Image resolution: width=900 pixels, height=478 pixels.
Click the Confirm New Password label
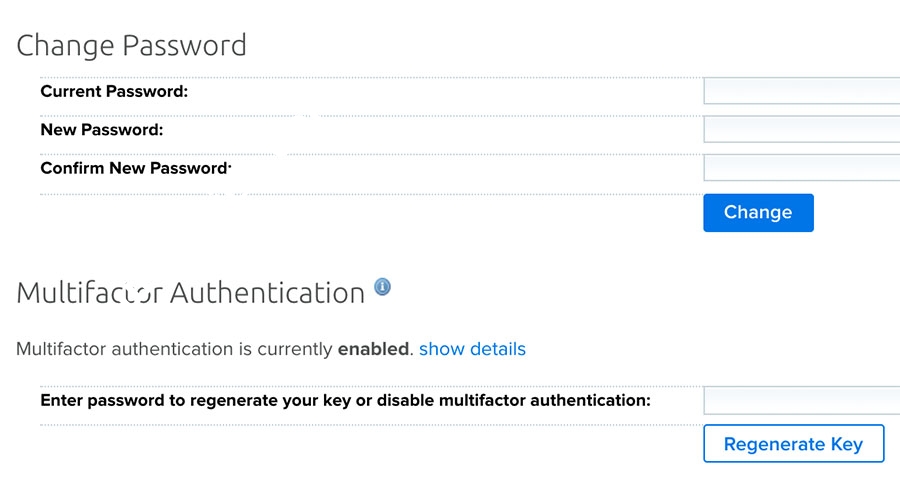click(x=135, y=168)
